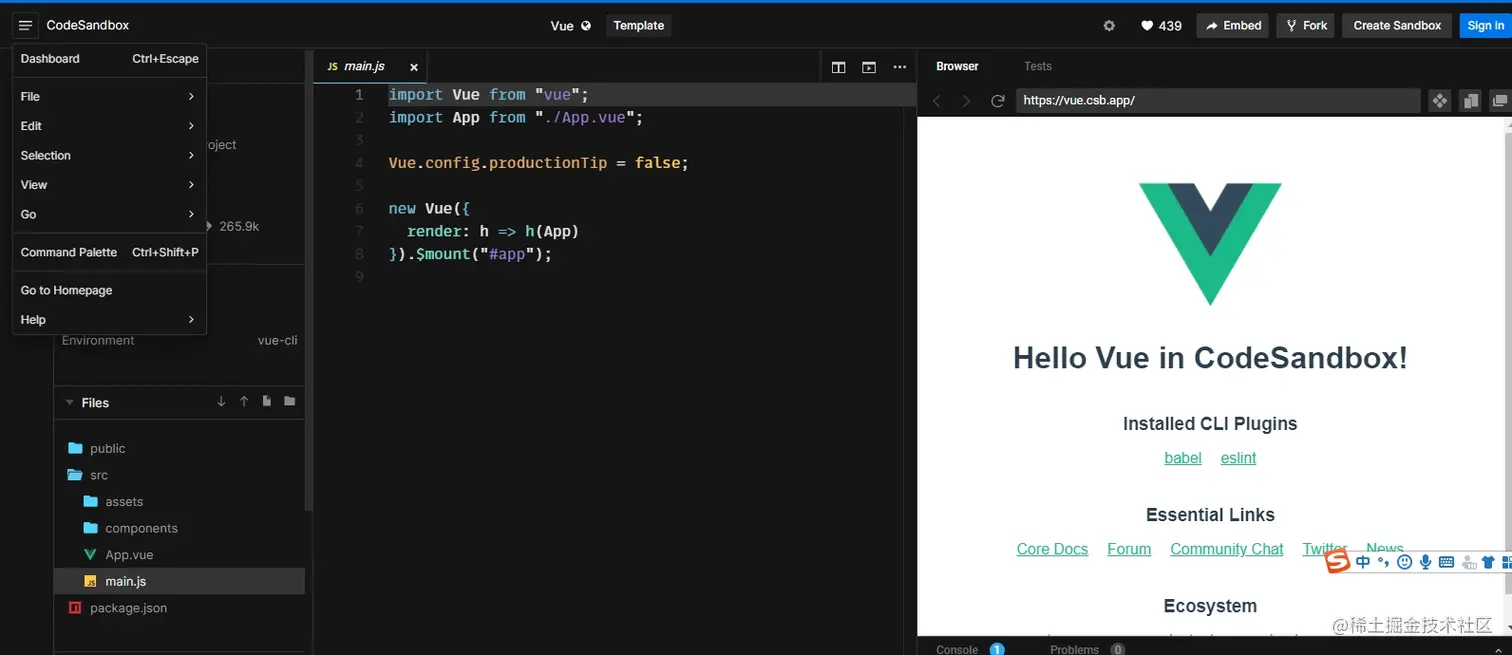Open the Community Chat link
Screen dimensions: 1512x655
click(x=1227, y=549)
